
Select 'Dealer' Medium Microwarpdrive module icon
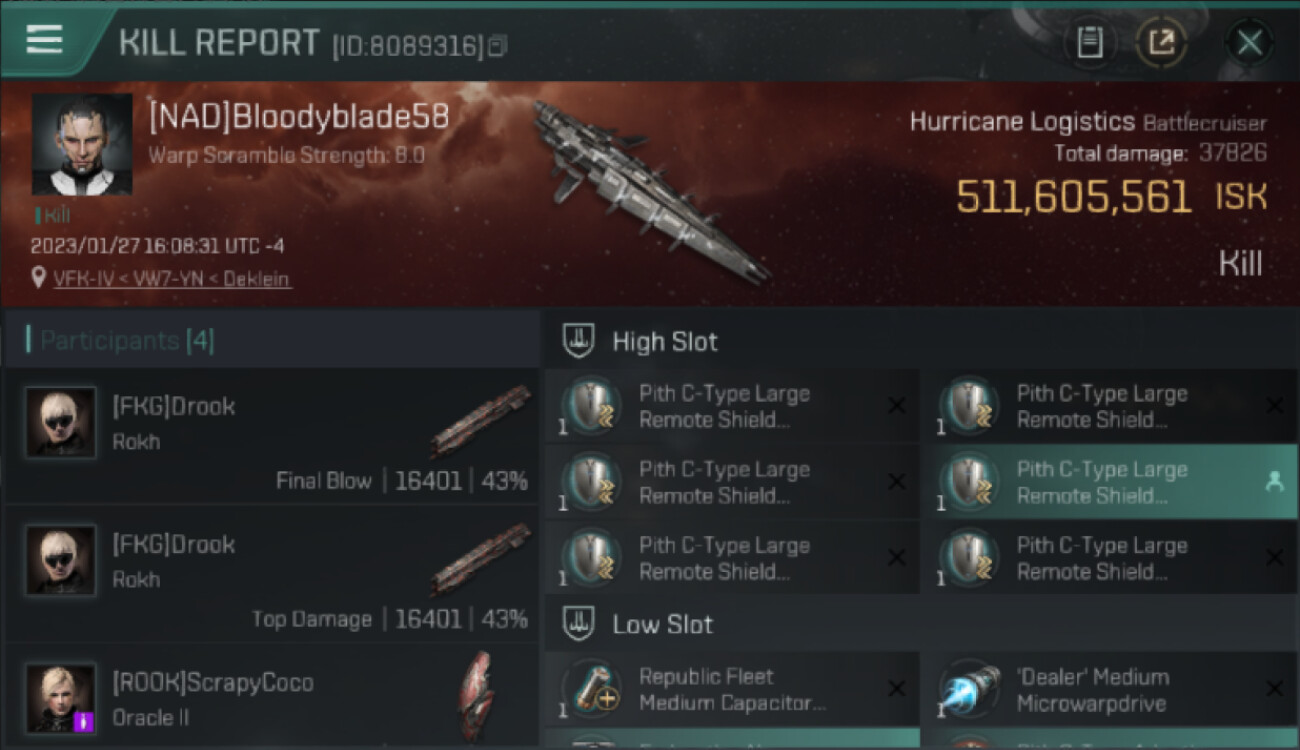click(968, 690)
